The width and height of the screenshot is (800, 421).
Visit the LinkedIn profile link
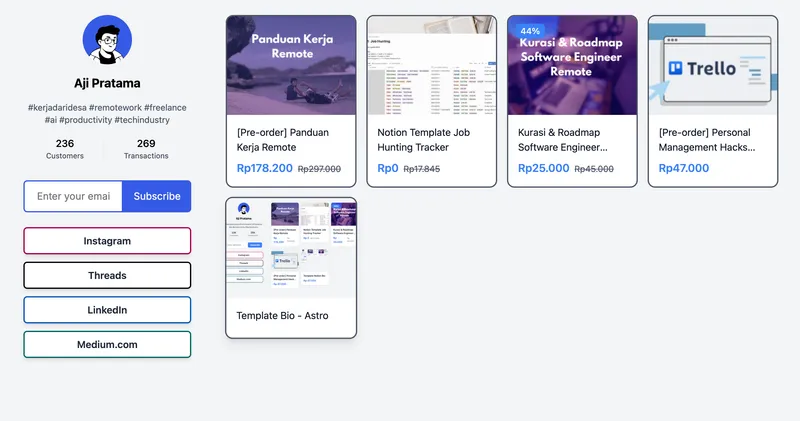pyautogui.click(x=107, y=310)
